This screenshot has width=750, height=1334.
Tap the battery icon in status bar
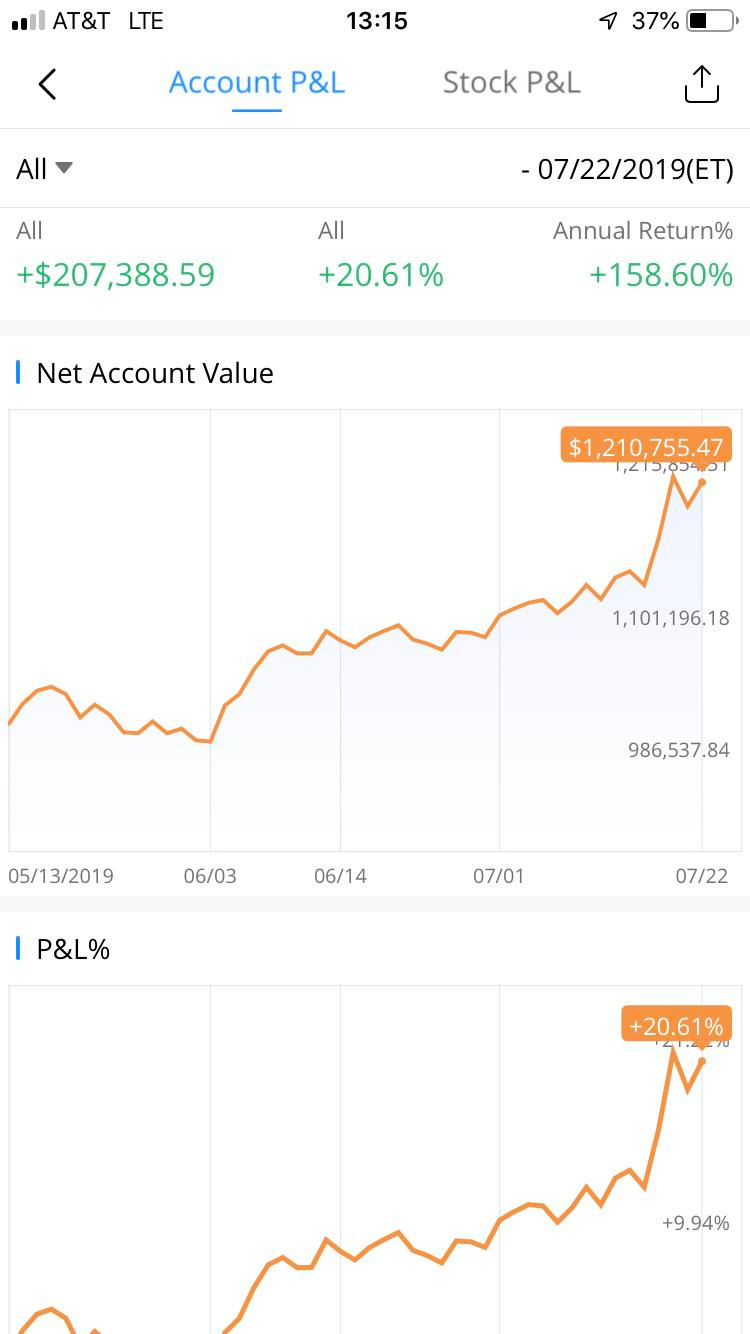711,21
